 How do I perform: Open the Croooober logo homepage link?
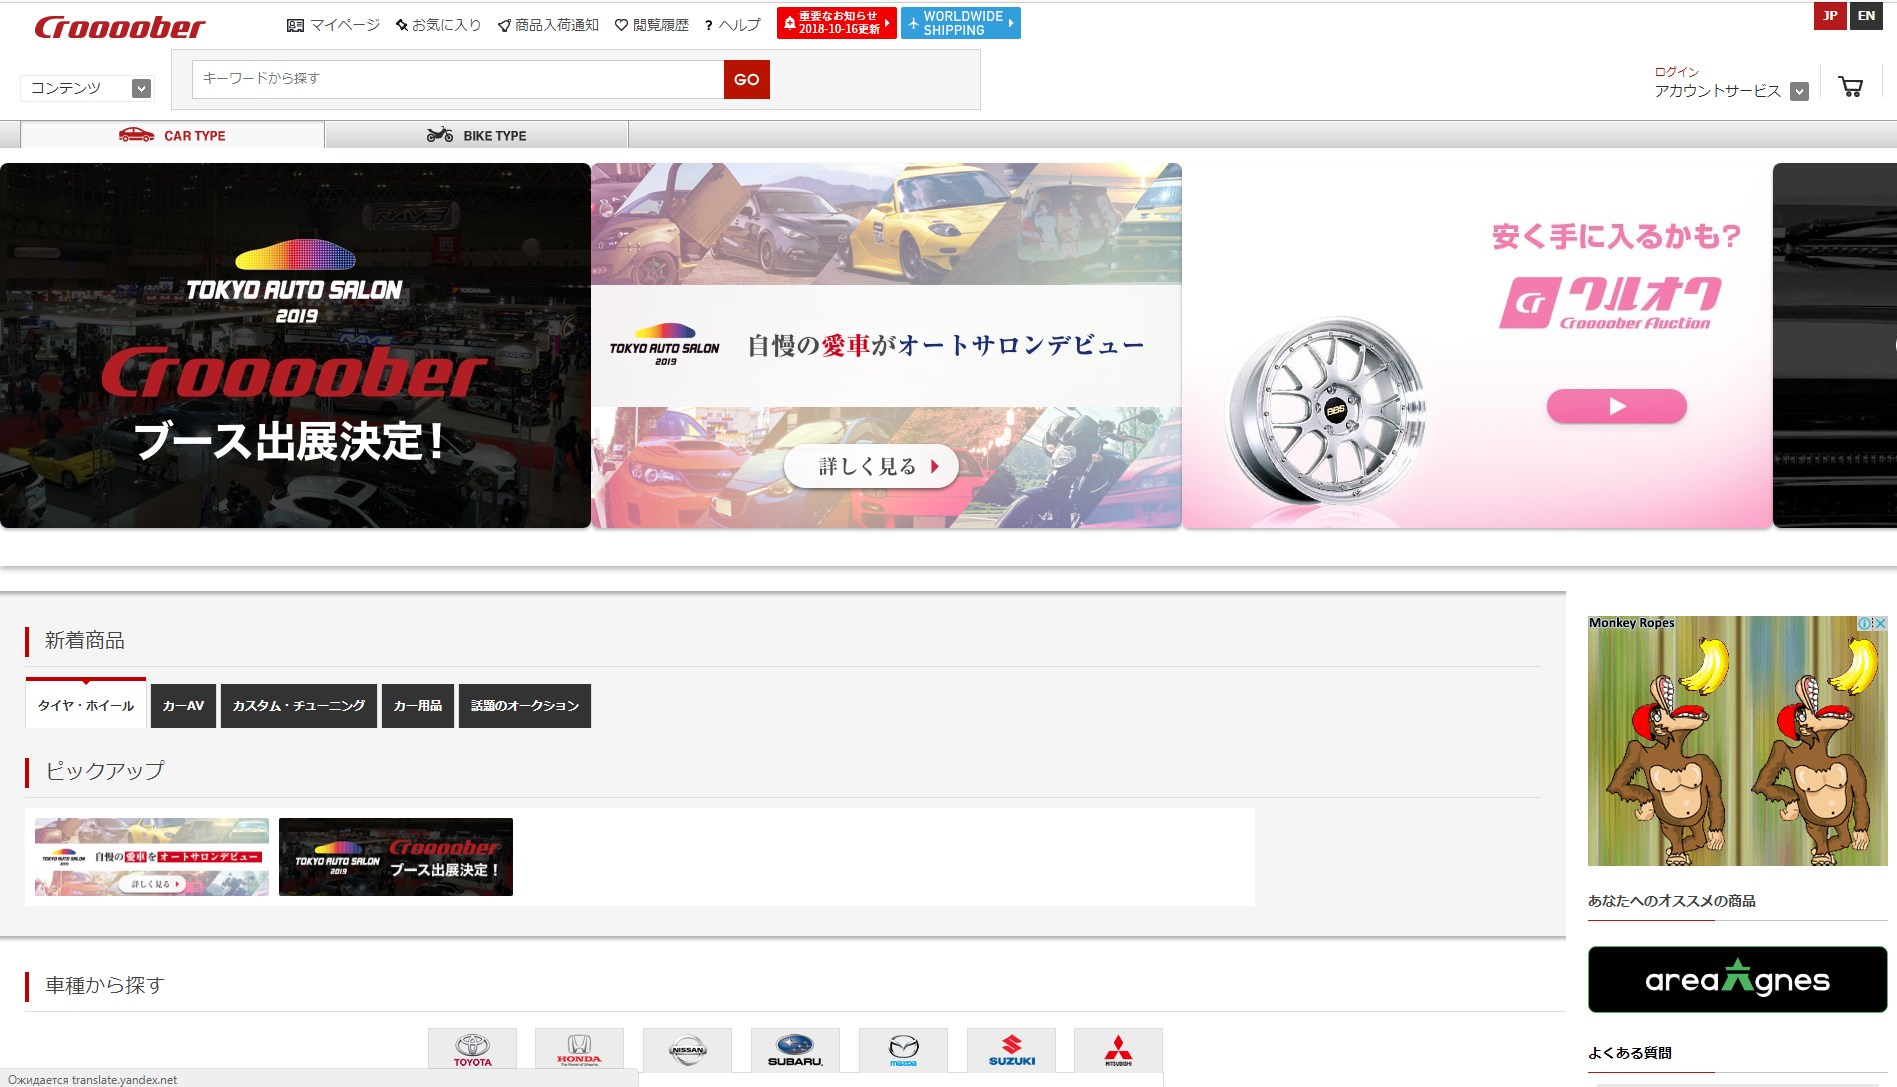coord(119,27)
